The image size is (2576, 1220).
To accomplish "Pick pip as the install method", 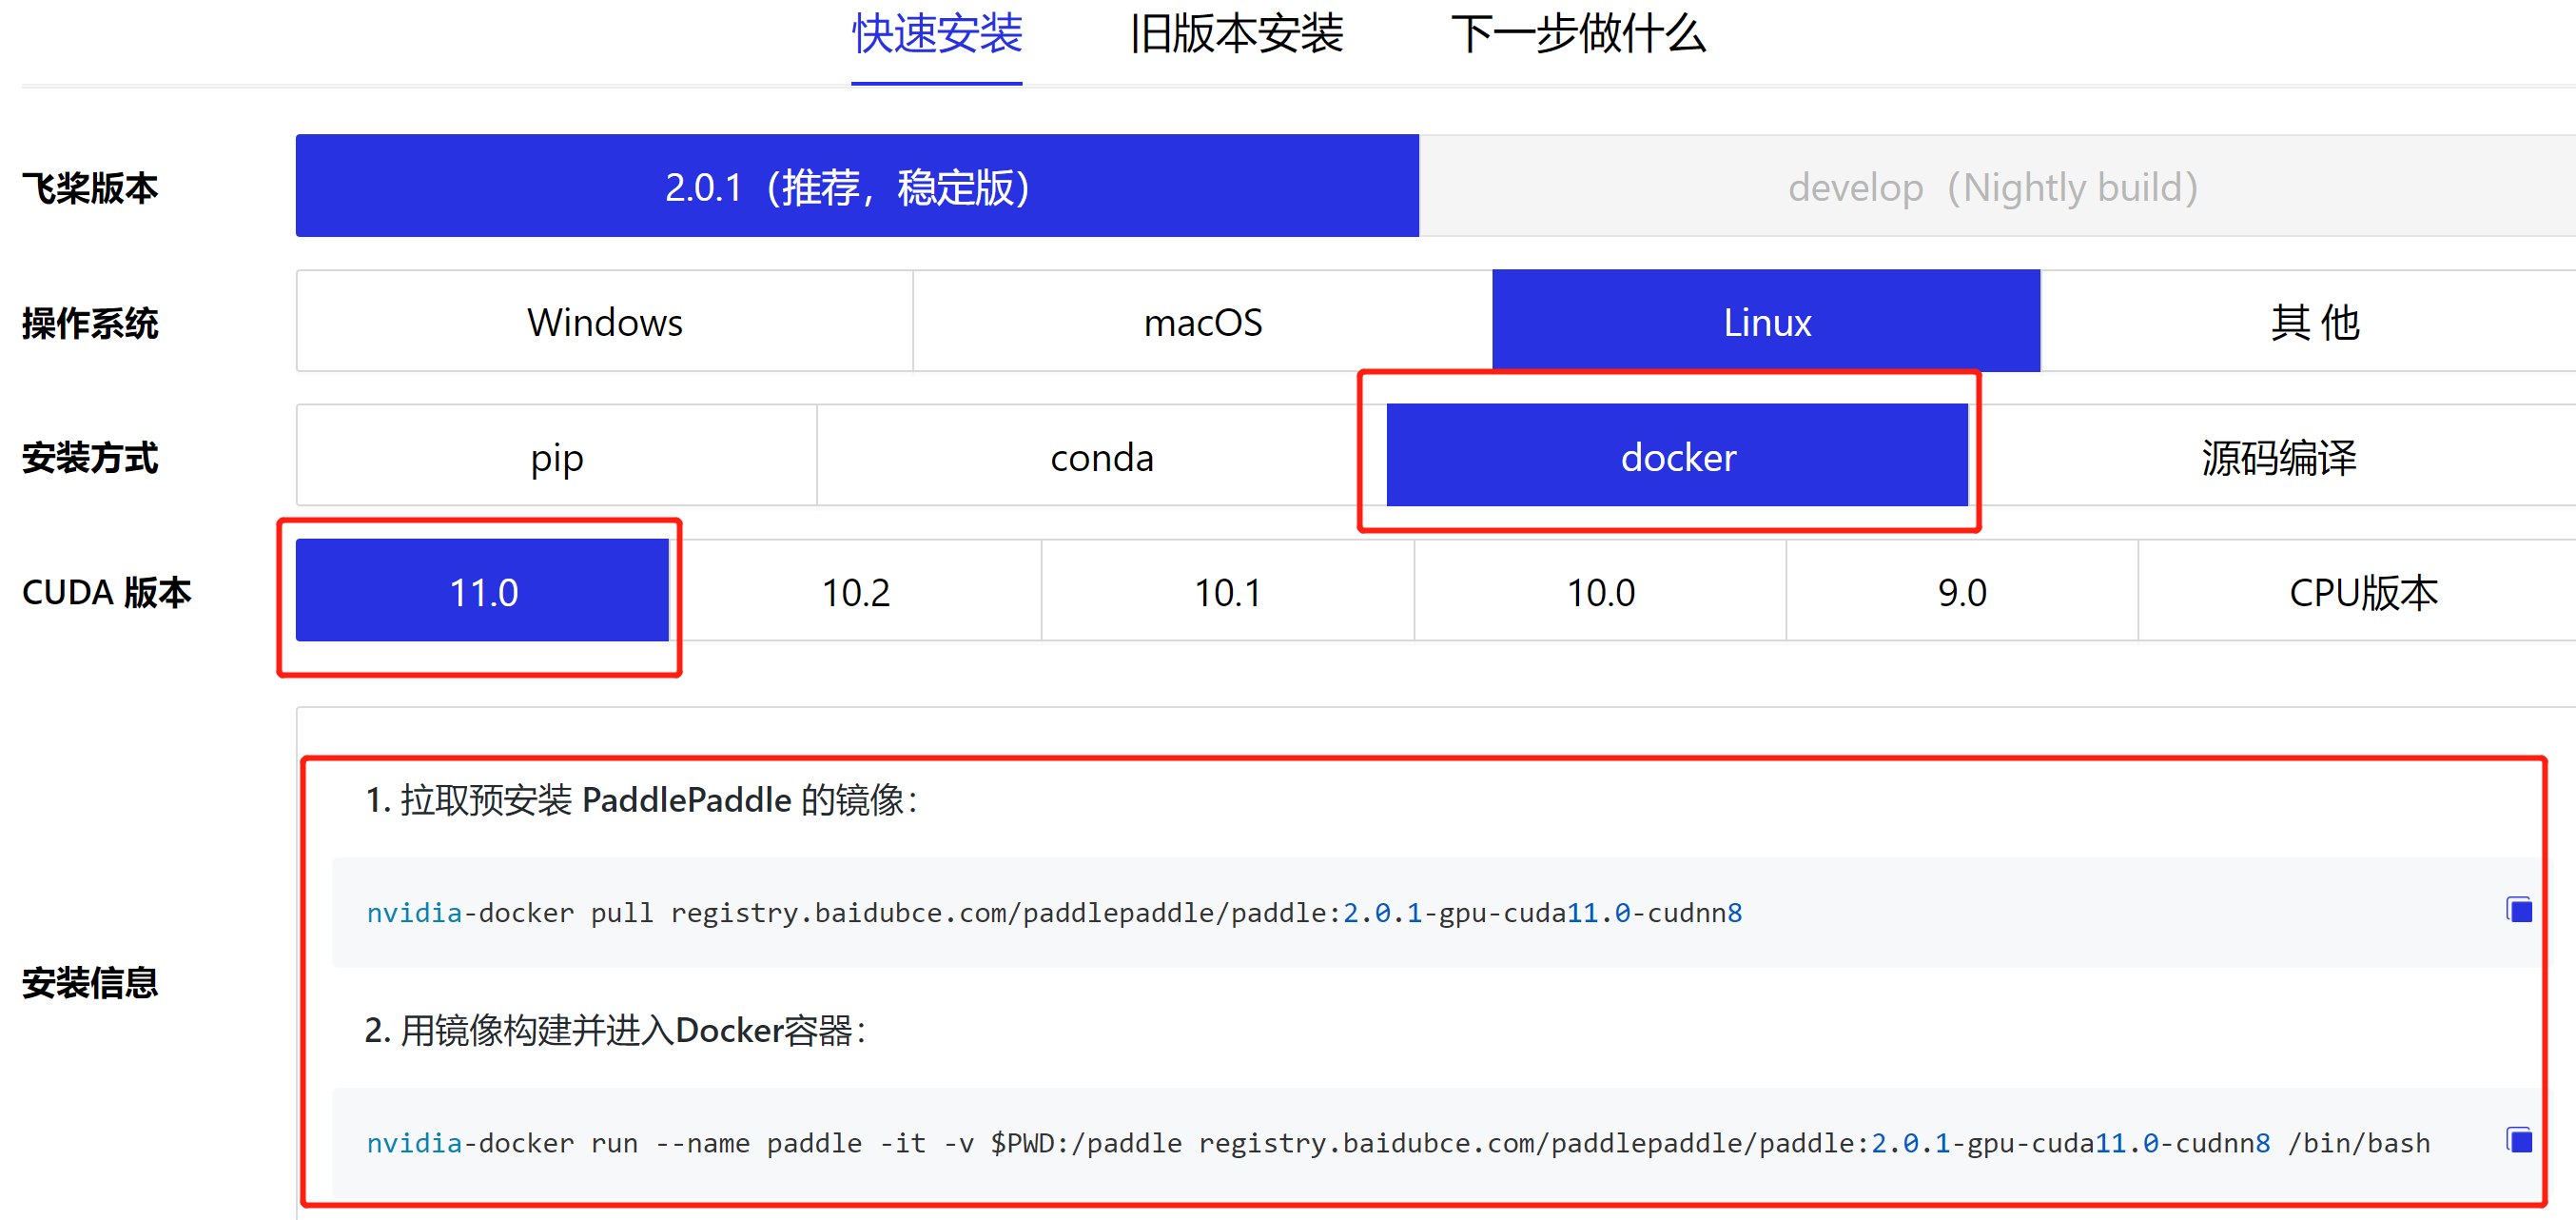I will pos(556,457).
